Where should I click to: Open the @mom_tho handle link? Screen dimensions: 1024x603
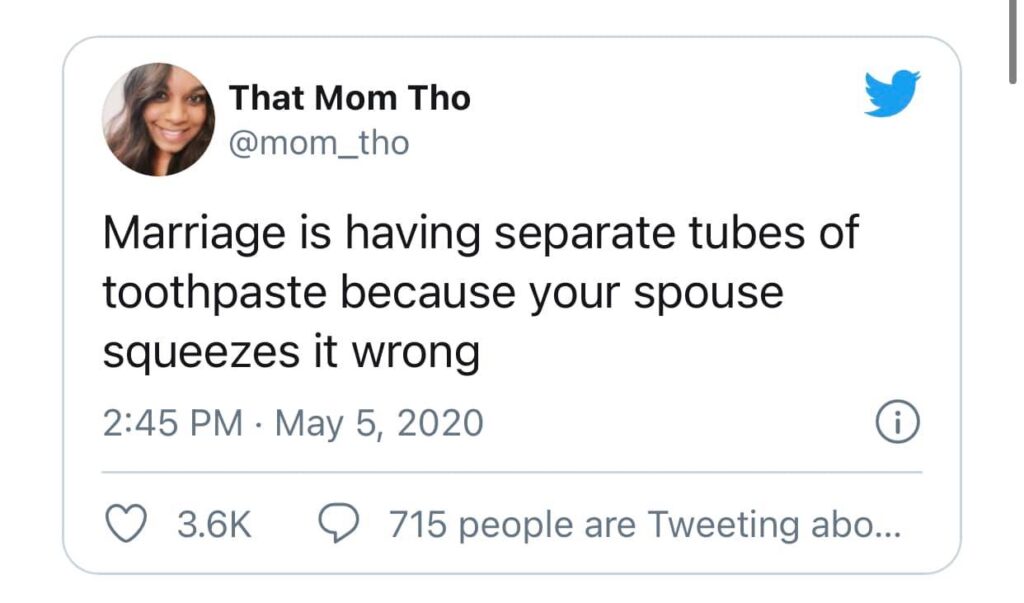click(319, 143)
